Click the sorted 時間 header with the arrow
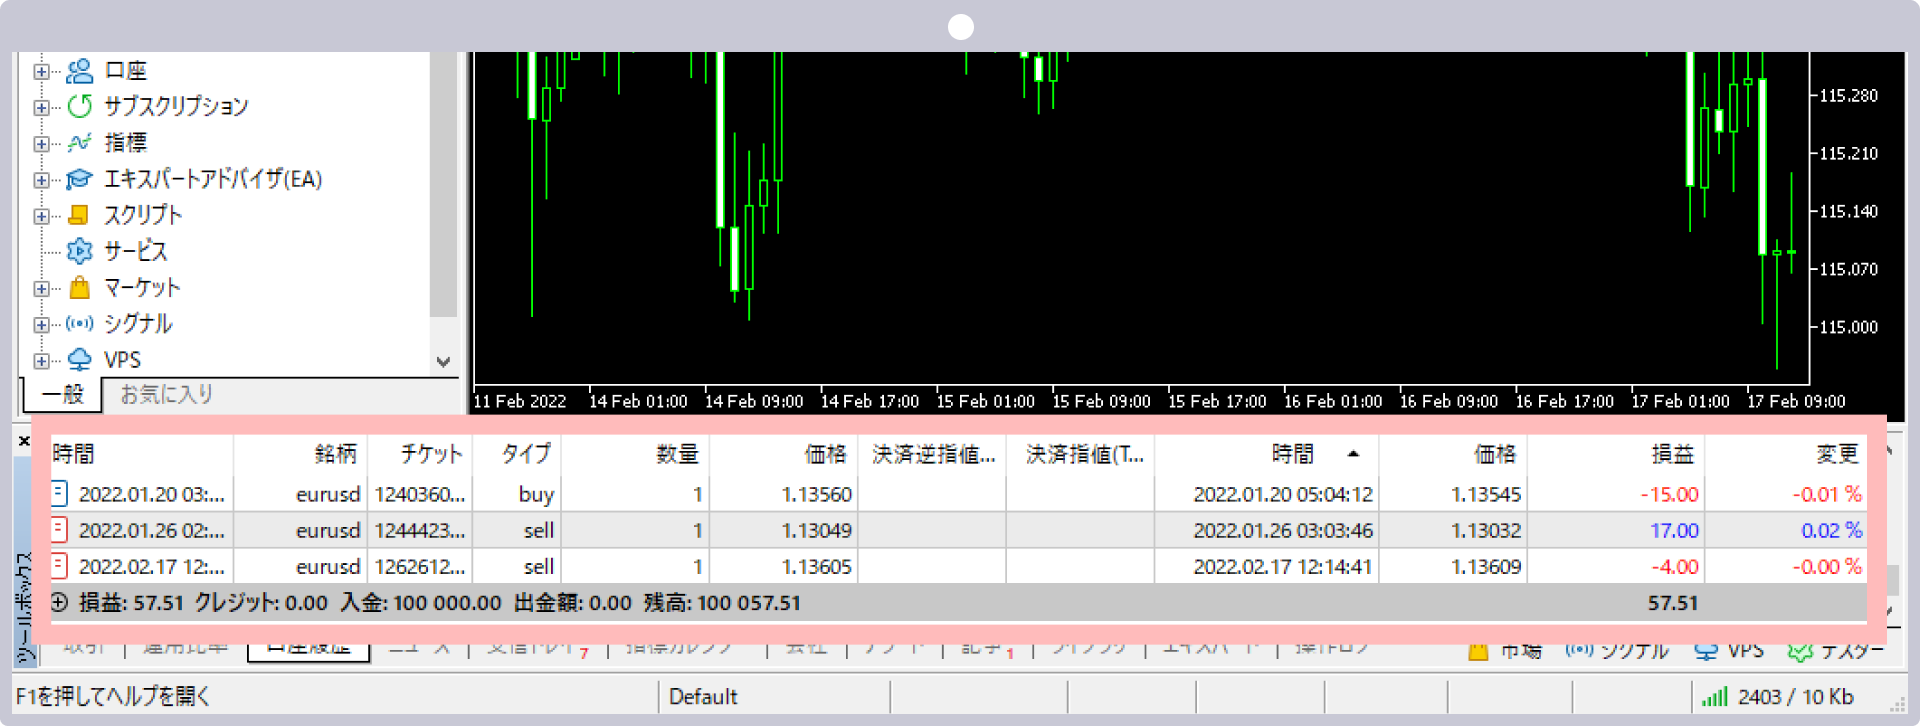The height and width of the screenshot is (726, 1920). click(1266, 454)
